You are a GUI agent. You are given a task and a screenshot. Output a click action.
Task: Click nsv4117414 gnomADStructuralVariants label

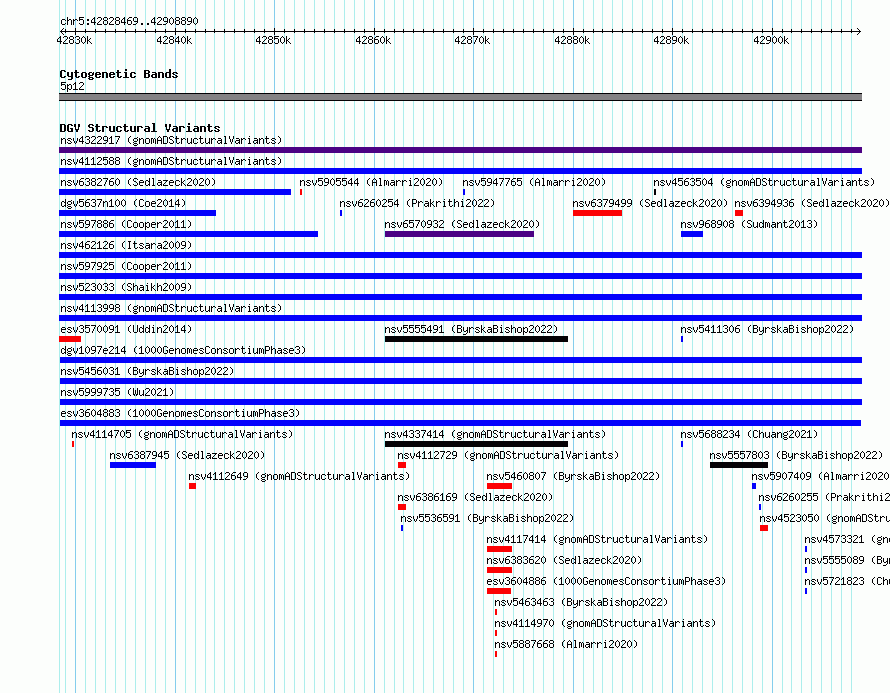tap(597, 539)
